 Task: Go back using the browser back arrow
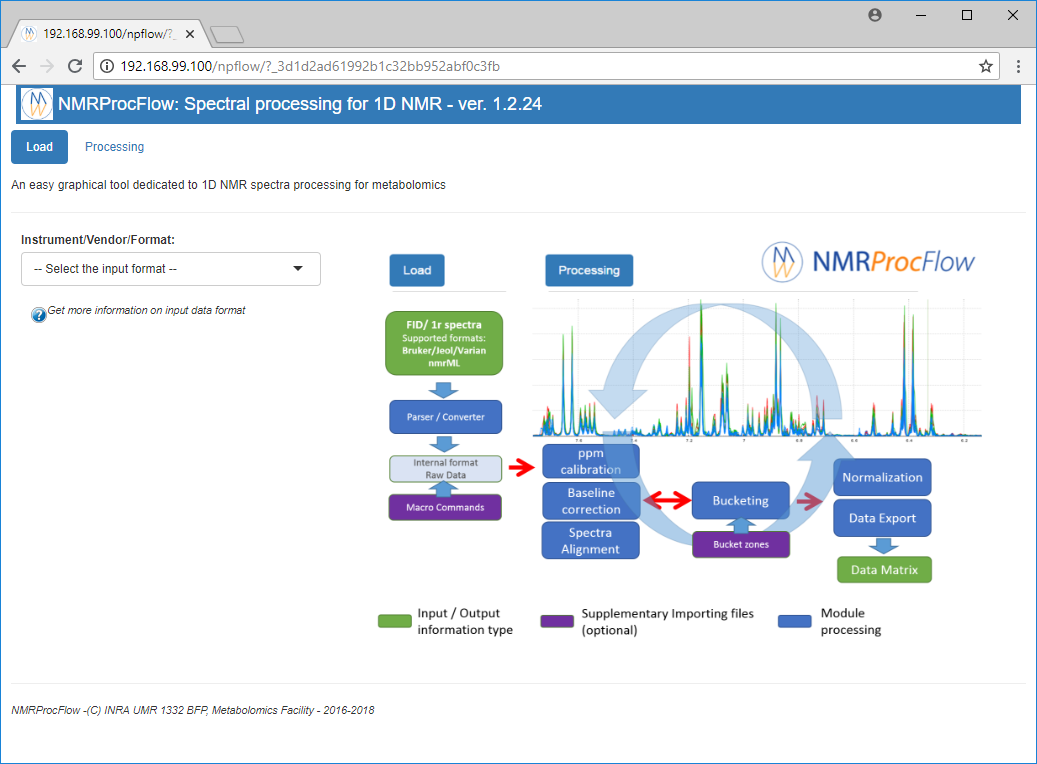[19, 66]
